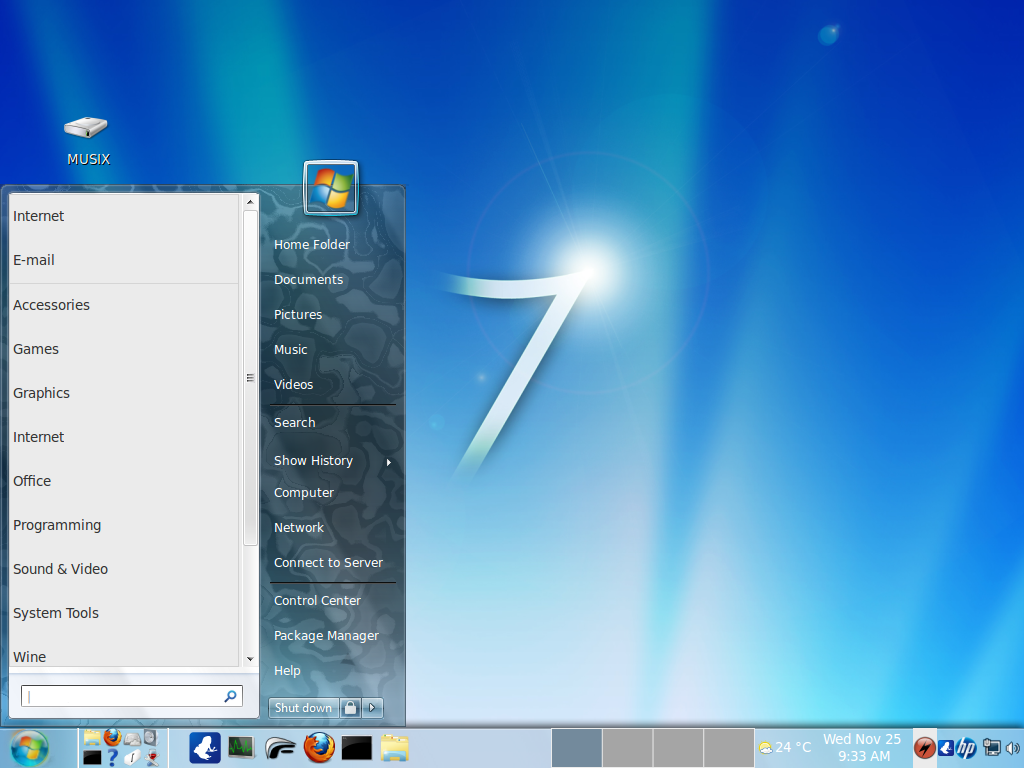The width and height of the screenshot is (1024, 768).
Task: Click the menu scrollbar down arrow
Action: (250, 659)
